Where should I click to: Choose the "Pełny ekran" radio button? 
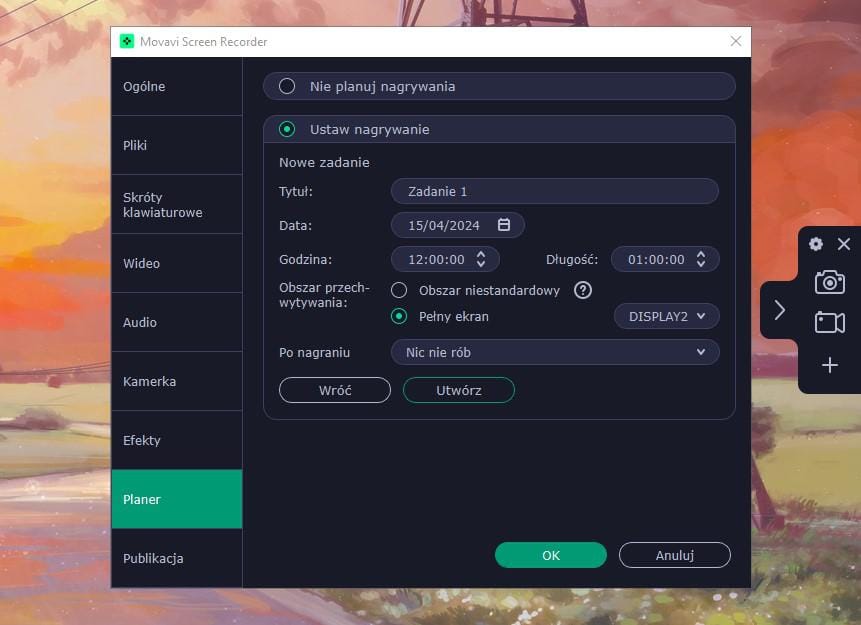tap(399, 316)
